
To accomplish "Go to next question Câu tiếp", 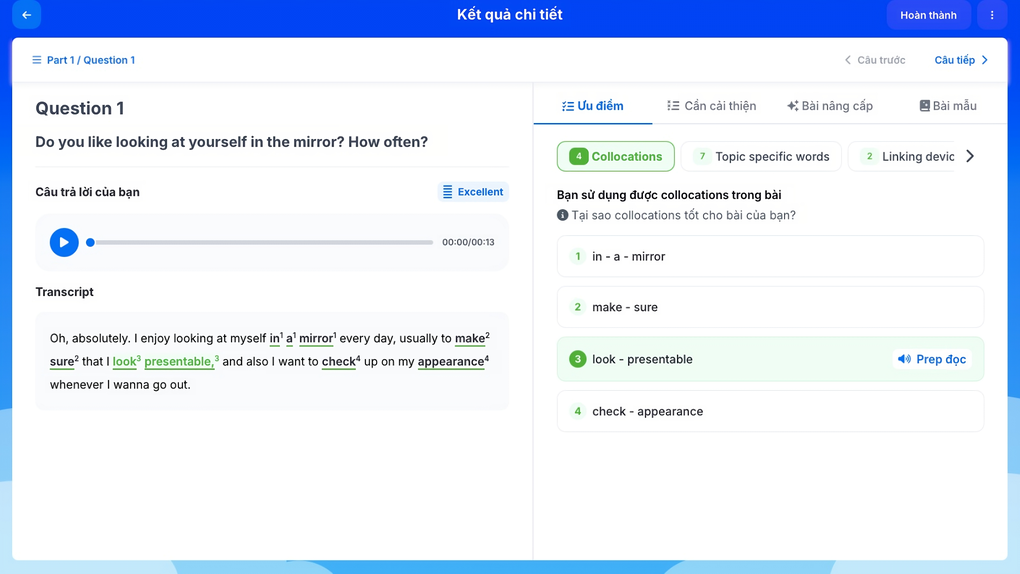I will [961, 60].
